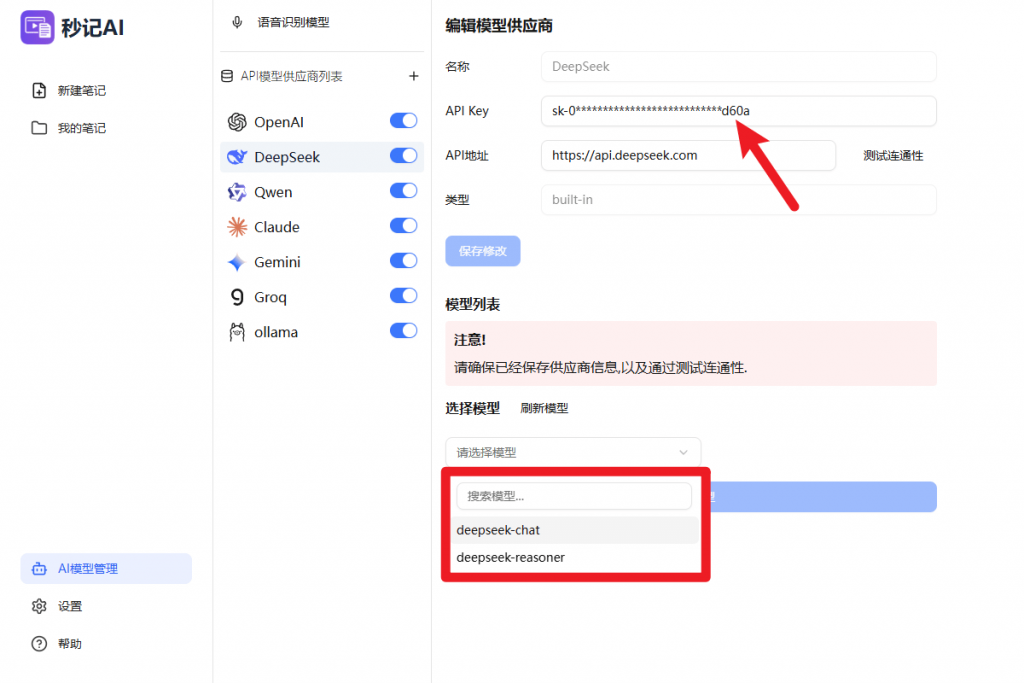Select the ollama llama icon

(x=237, y=332)
